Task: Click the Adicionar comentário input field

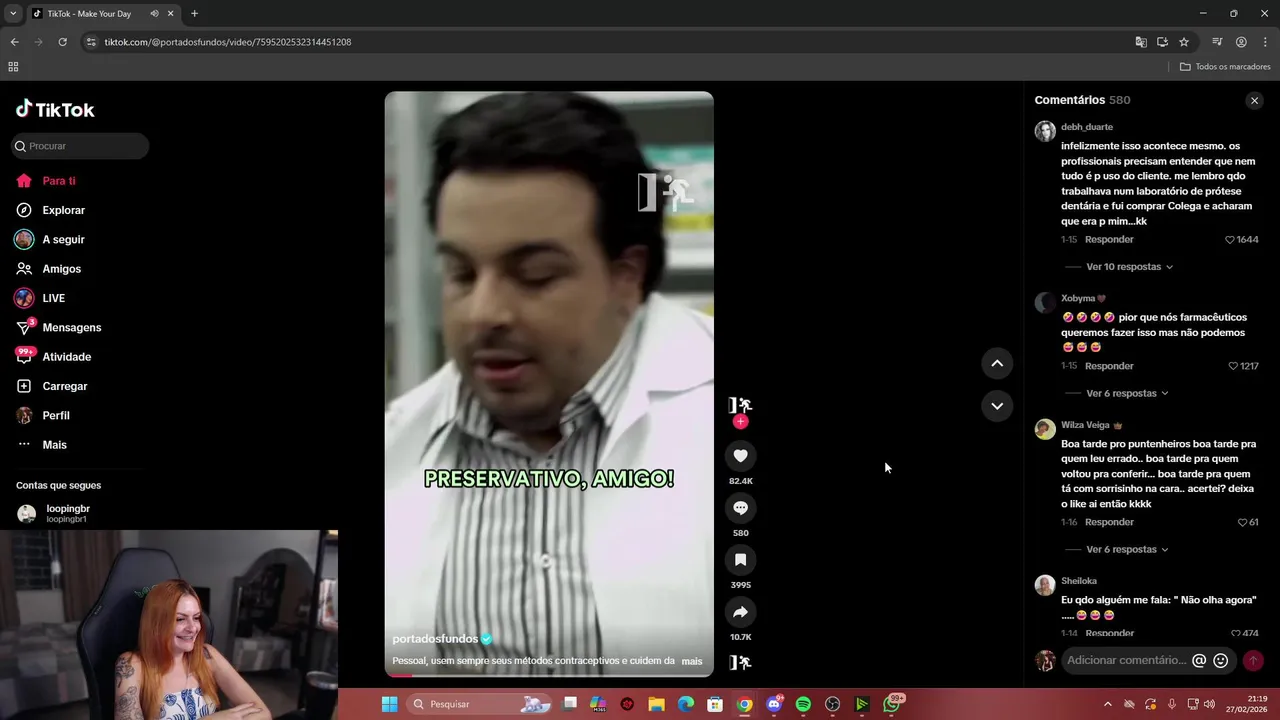Action: pos(1127,660)
